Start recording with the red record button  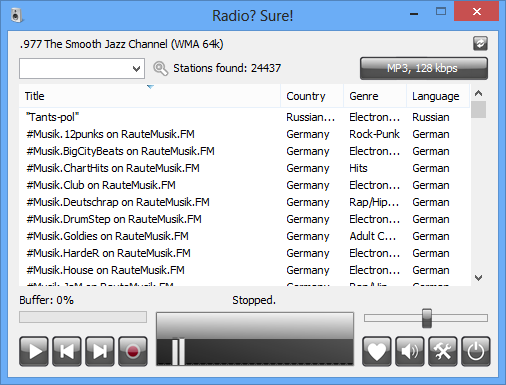coord(133,351)
